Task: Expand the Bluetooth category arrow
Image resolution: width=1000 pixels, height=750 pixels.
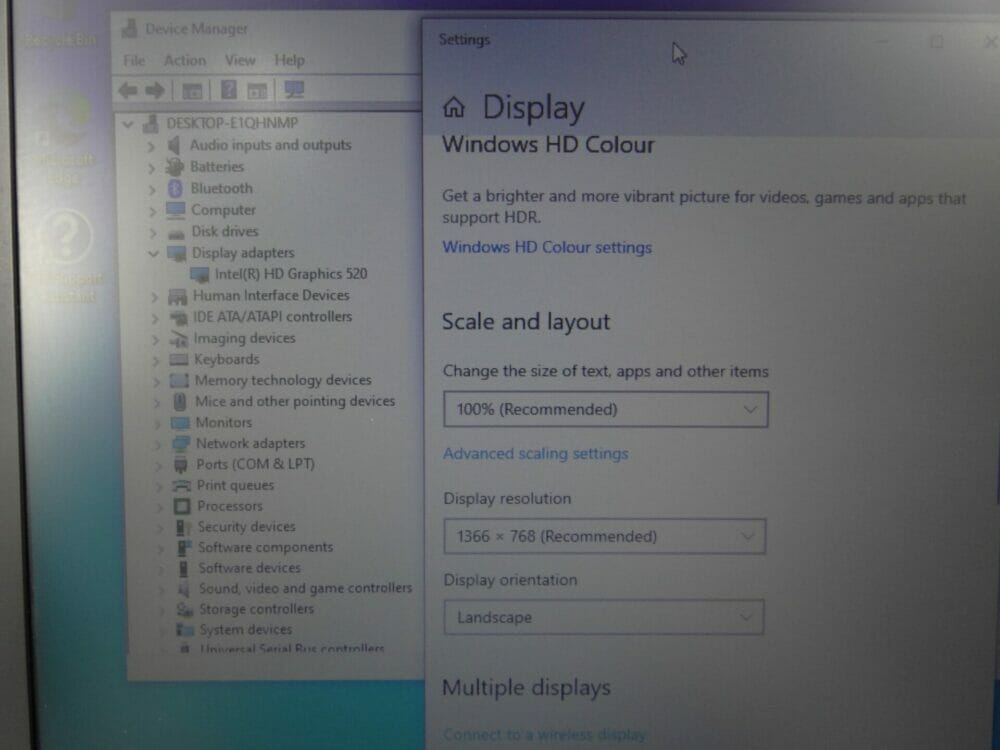Action: pyautogui.click(x=152, y=189)
